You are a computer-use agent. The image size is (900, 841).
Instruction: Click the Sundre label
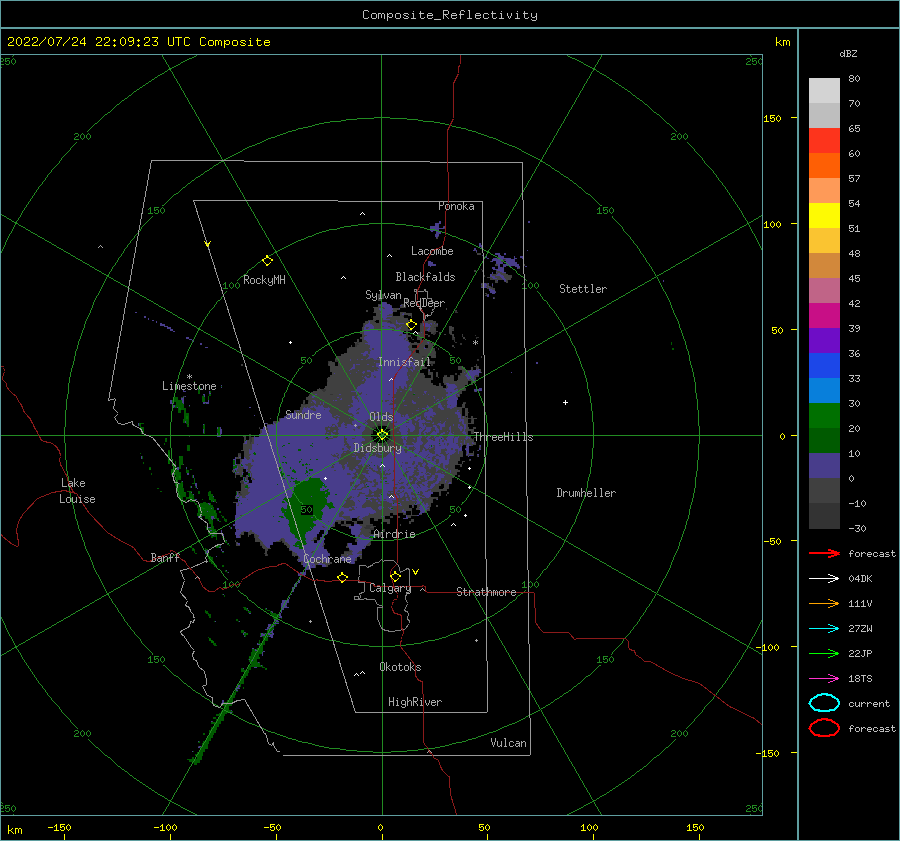tap(303, 414)
